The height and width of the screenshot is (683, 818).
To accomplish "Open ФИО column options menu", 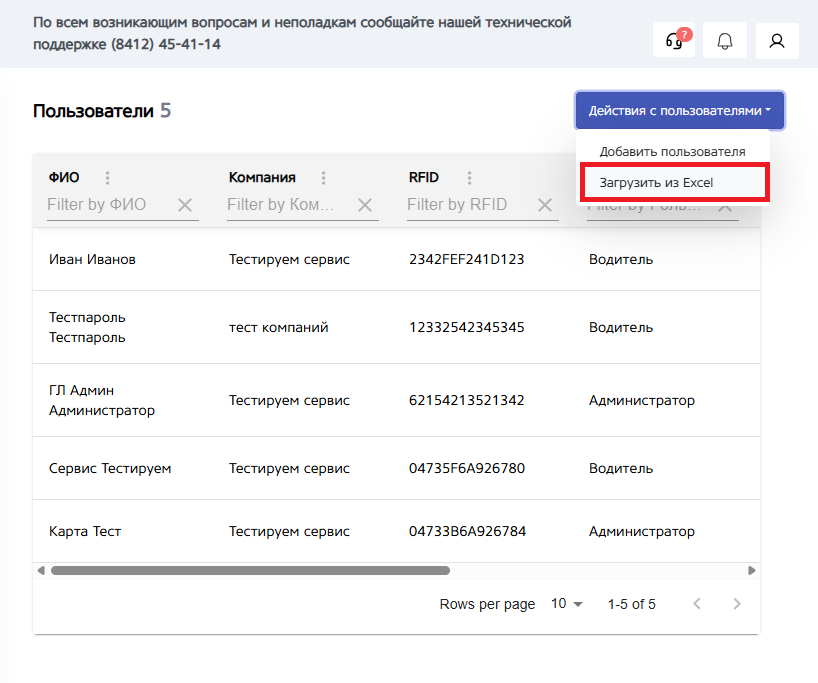I will pos(107,178).
